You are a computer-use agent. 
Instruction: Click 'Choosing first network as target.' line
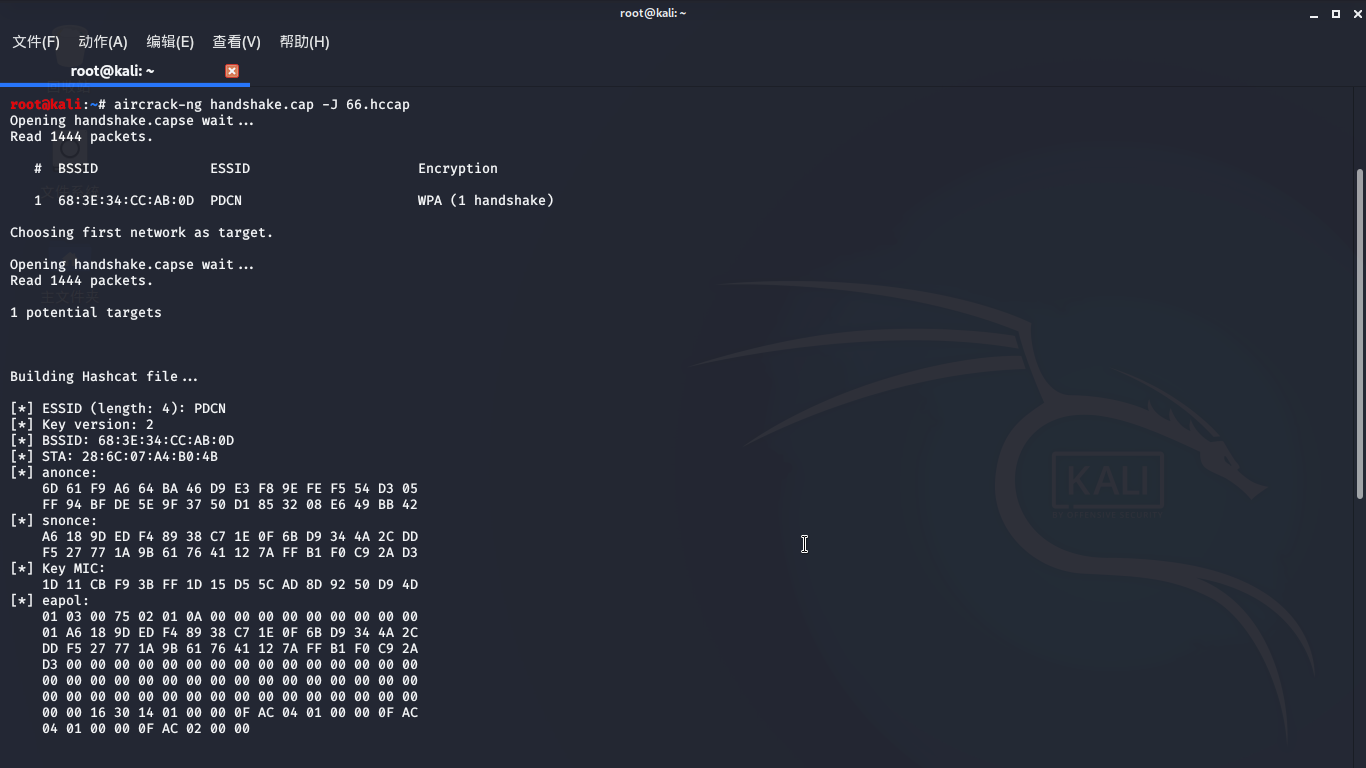pos(142,232)
